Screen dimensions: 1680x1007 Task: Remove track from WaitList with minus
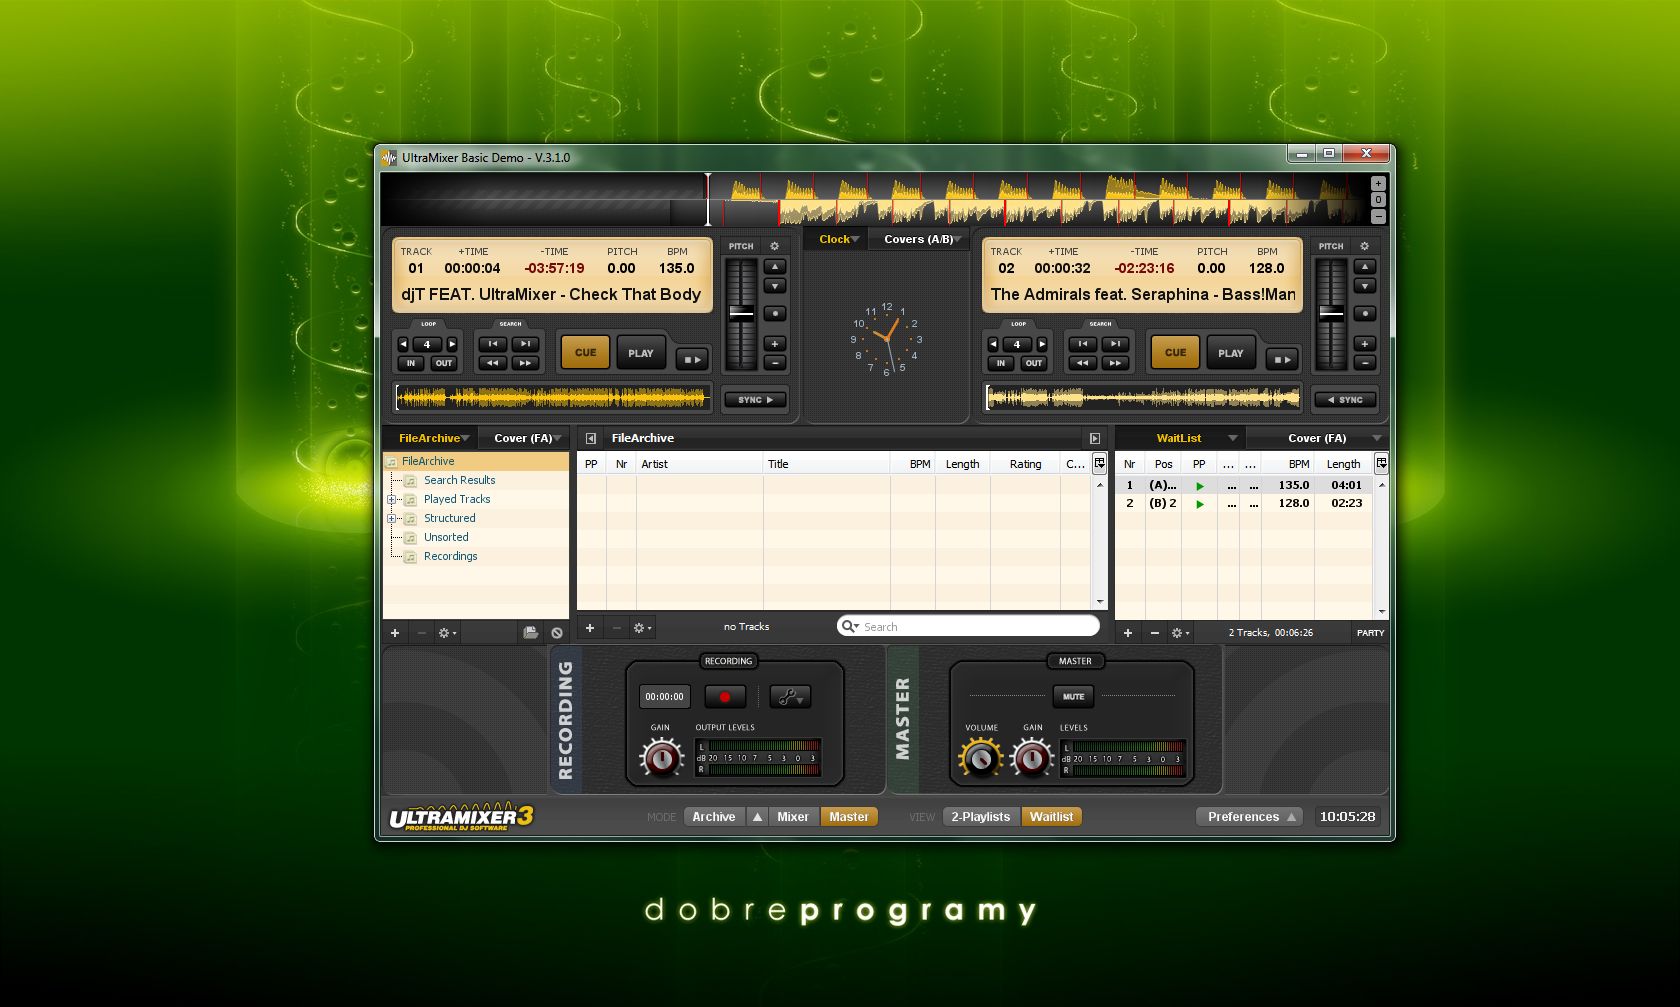[1155, 633]
